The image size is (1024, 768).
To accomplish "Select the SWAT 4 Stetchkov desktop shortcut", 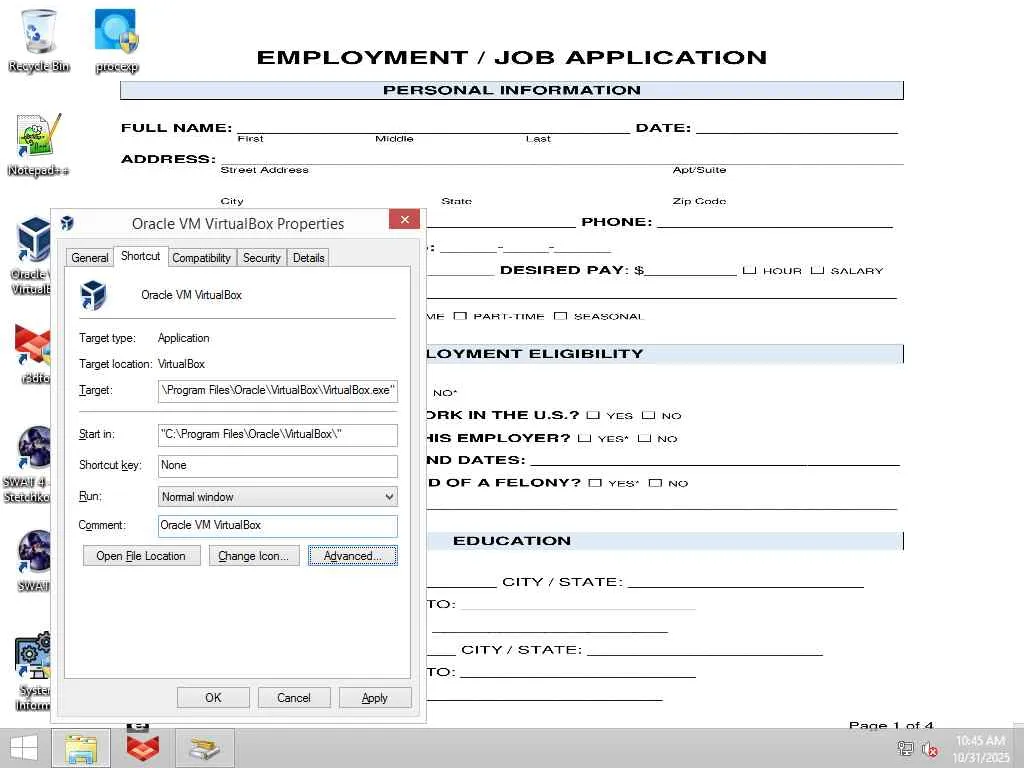I will (x=26, y=465).
